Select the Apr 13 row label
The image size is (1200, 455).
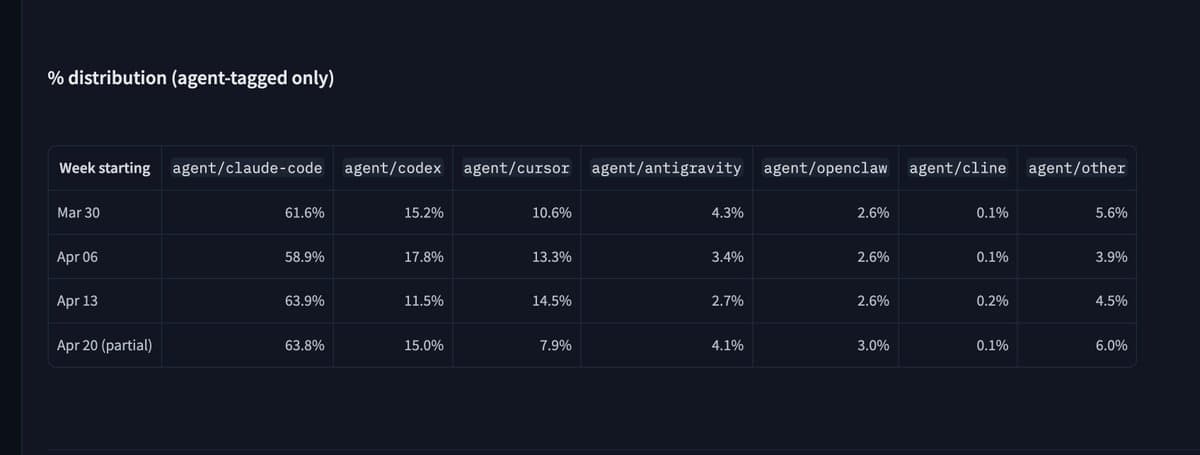click(78, 301)
